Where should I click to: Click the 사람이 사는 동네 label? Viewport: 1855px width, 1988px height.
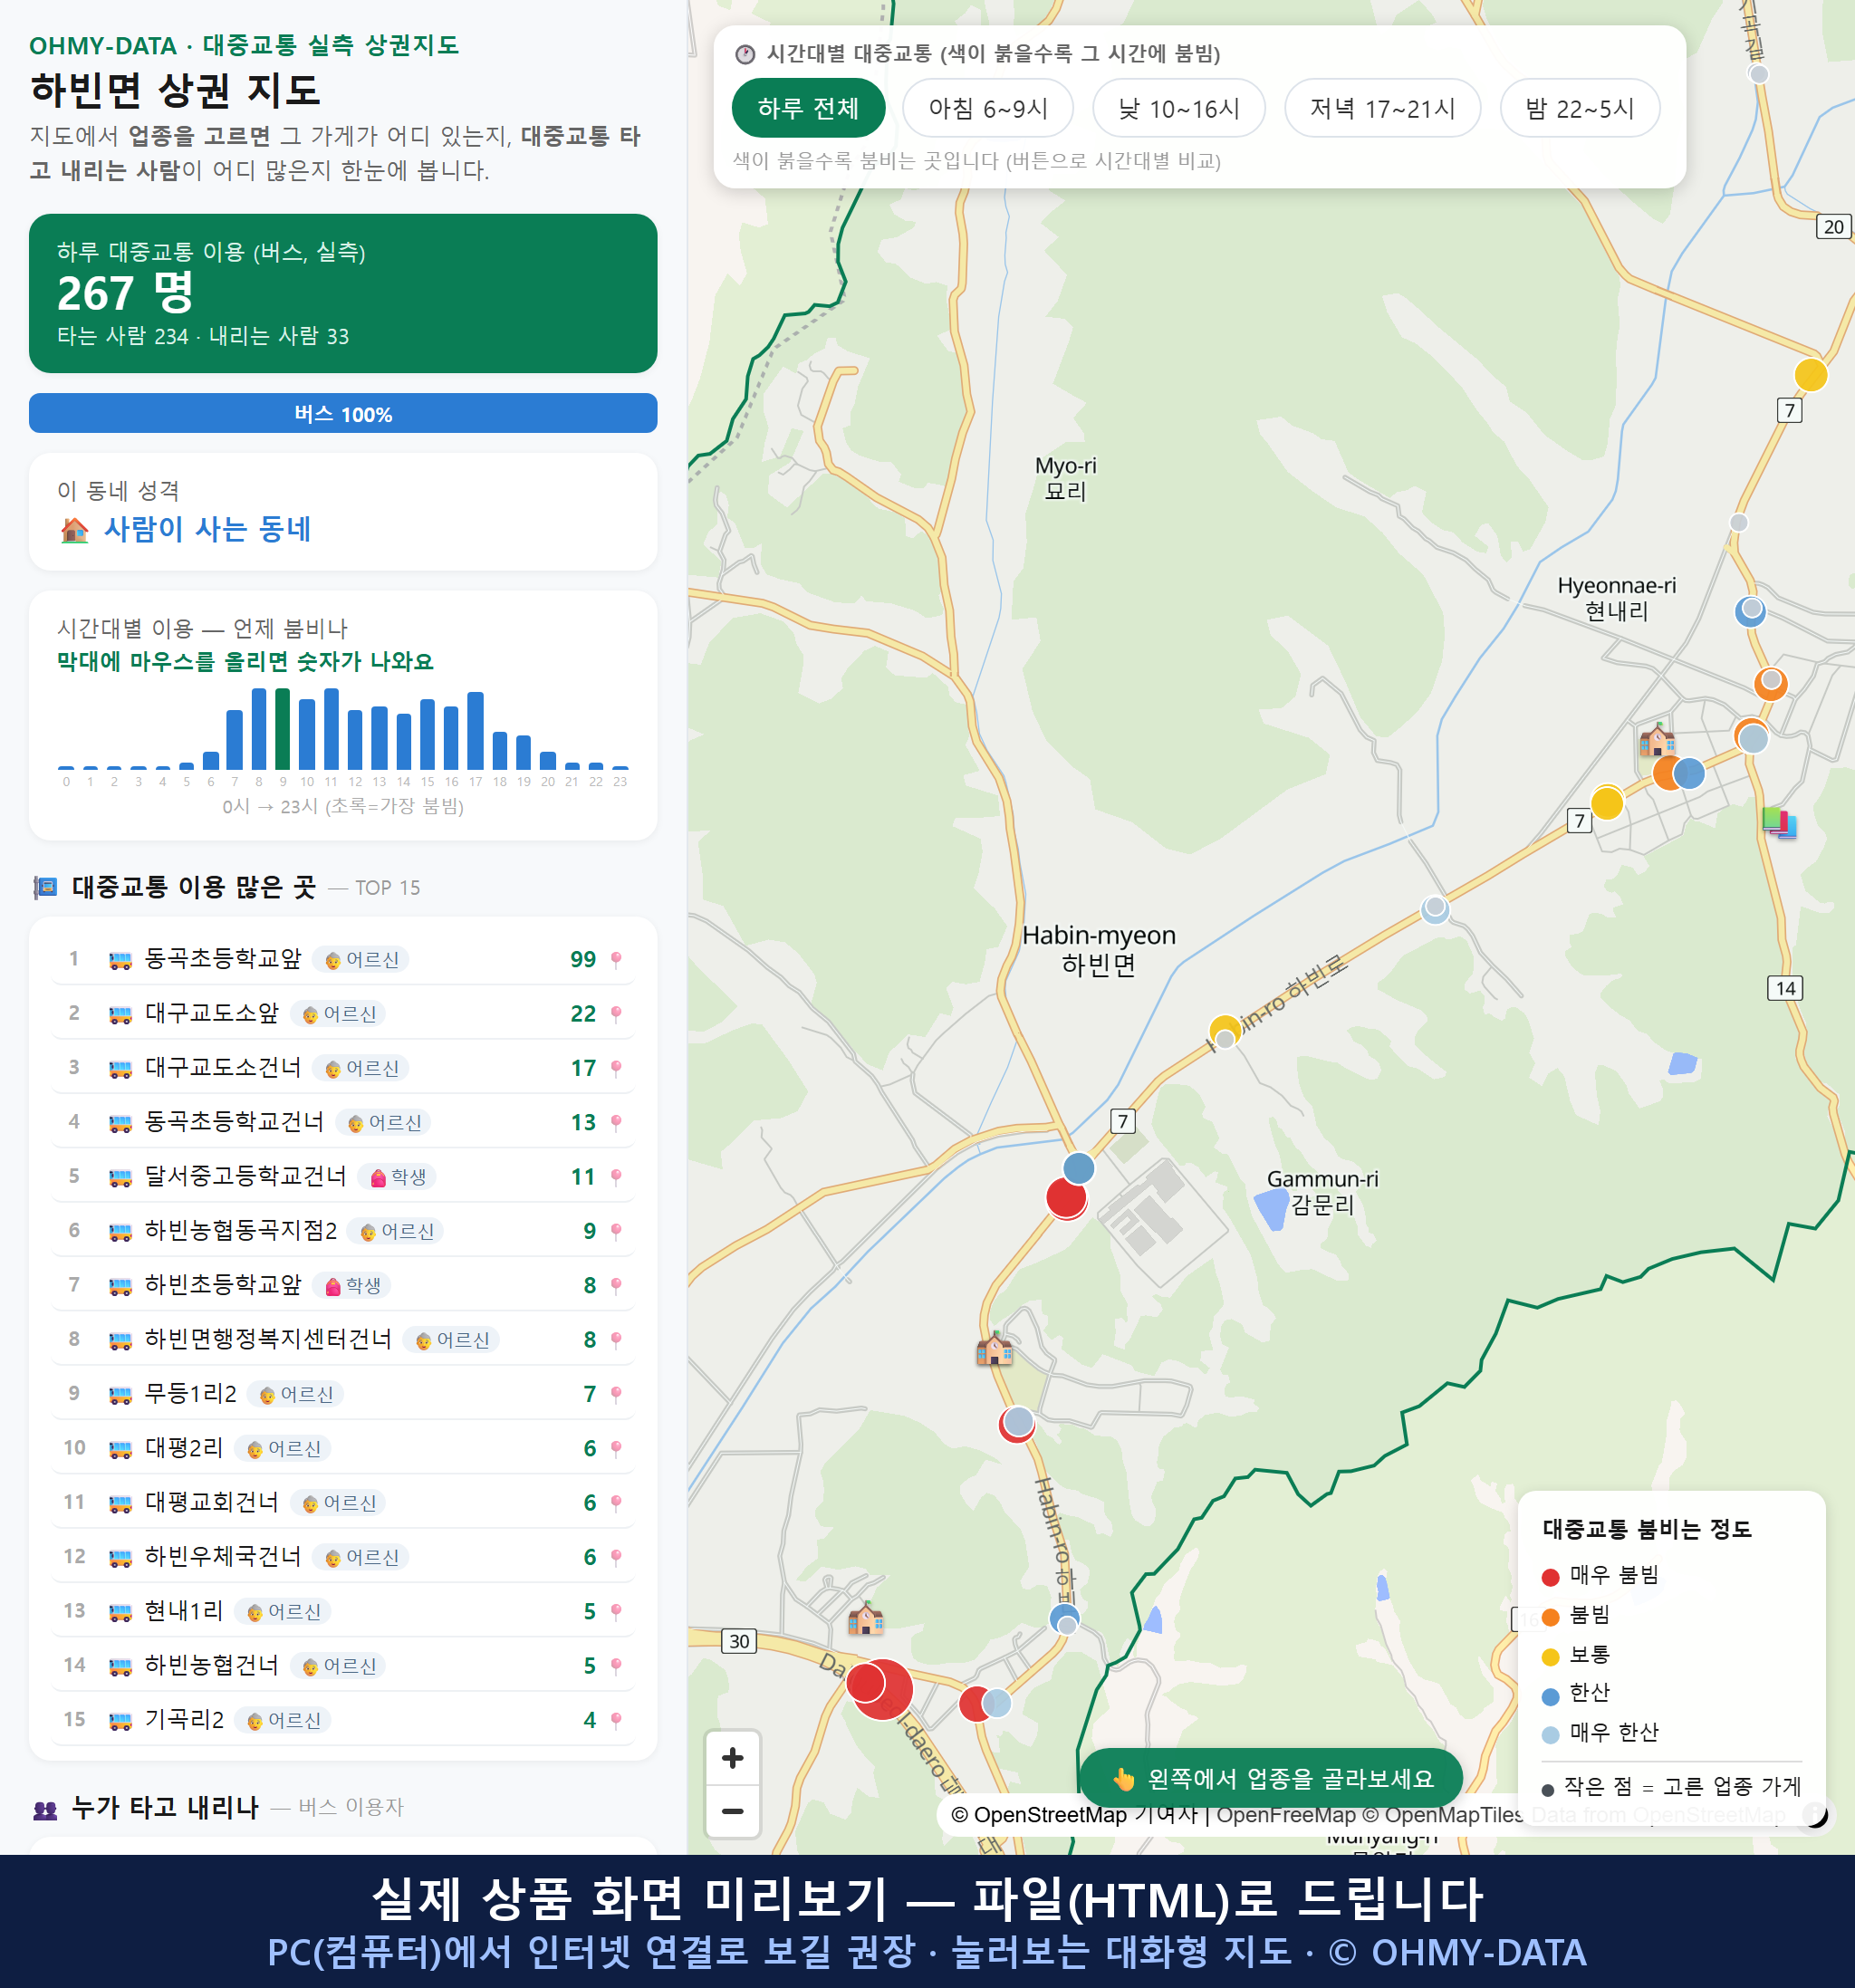coord(207,529)
